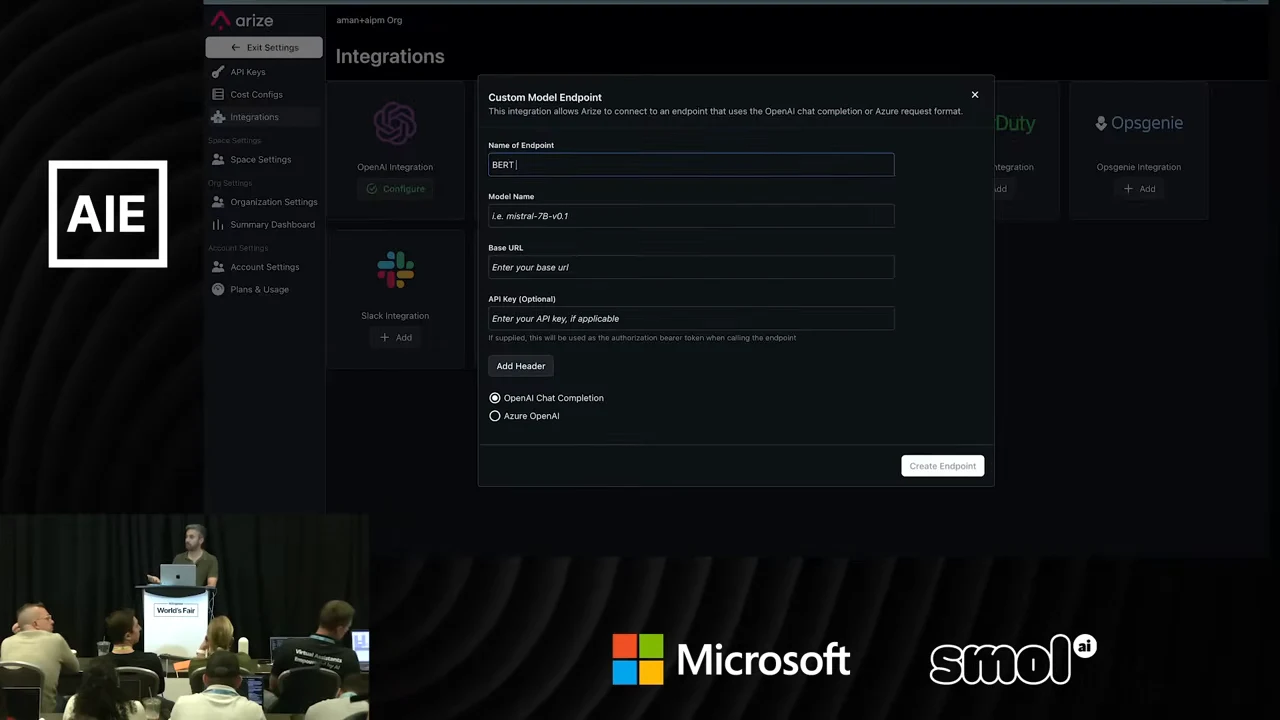Click the OpenAI Integration logo
1280x720 pixels.
tap(395, 124)
